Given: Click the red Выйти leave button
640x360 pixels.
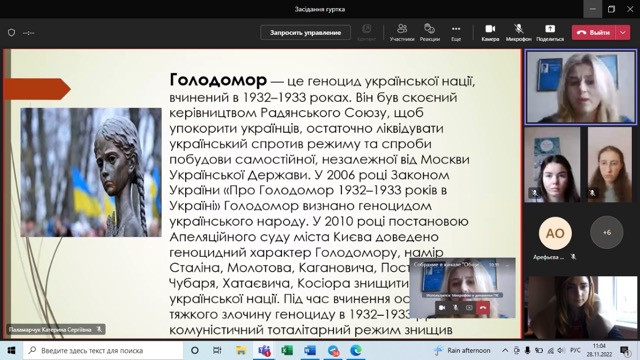Looking at the screenshot, I should 593,33.
